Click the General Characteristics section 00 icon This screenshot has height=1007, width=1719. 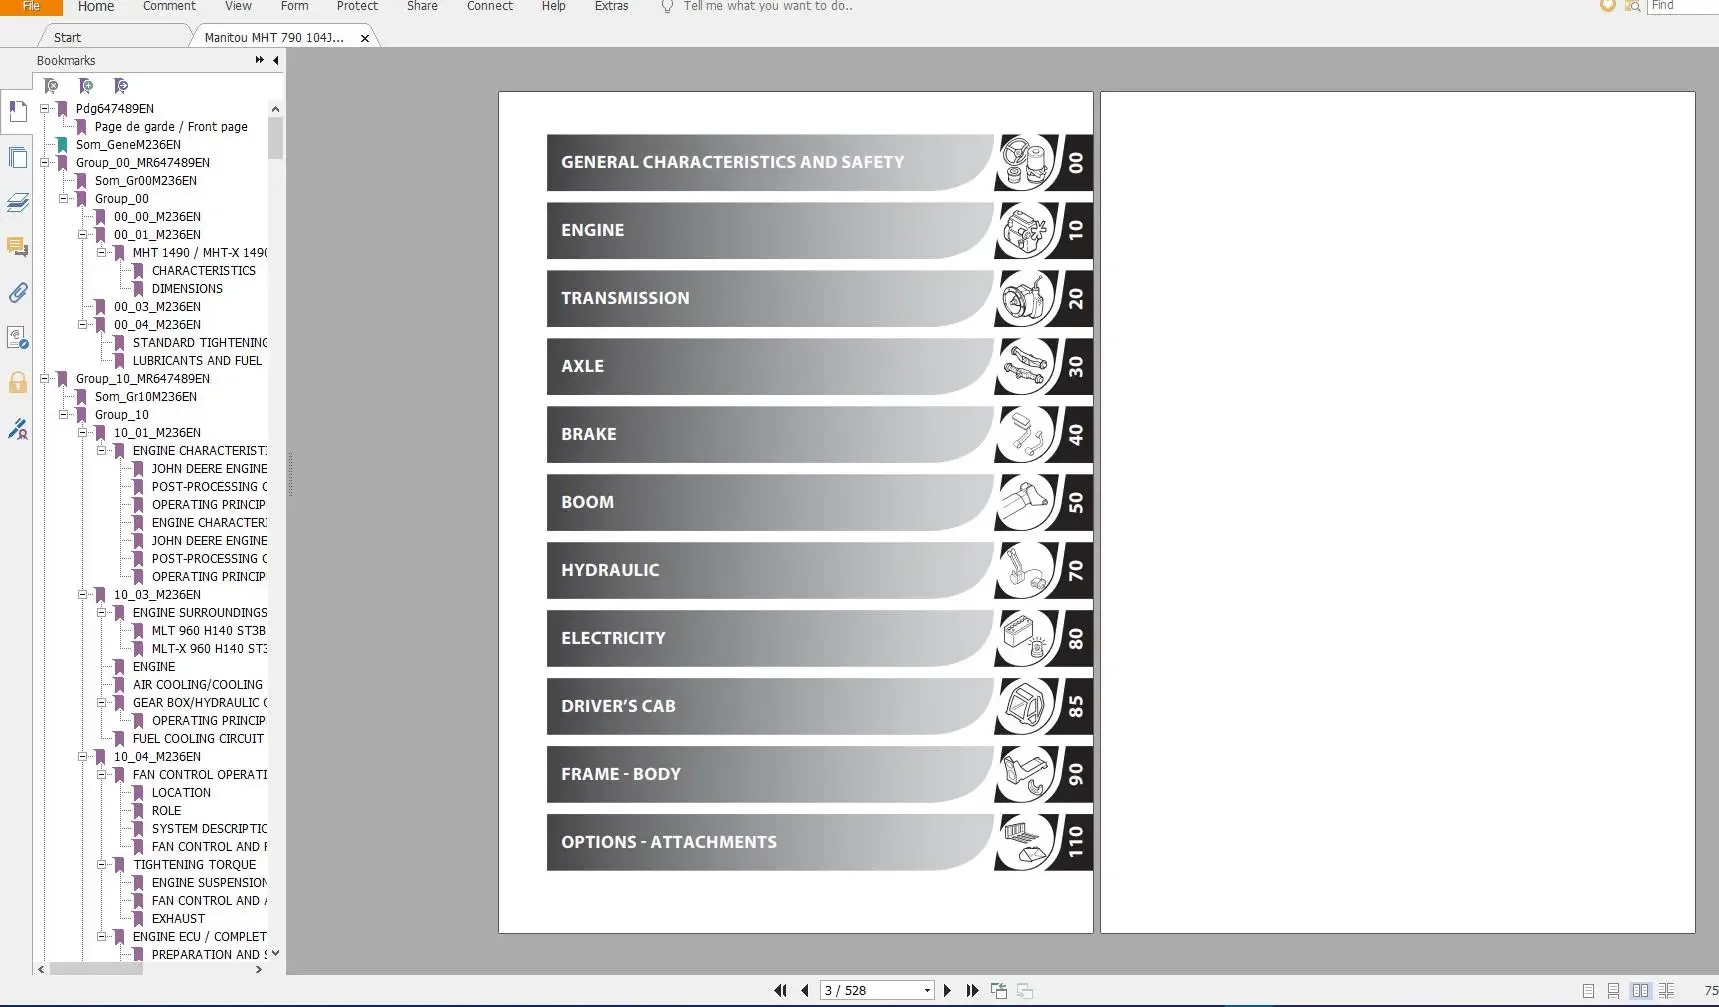point(1027,163)
